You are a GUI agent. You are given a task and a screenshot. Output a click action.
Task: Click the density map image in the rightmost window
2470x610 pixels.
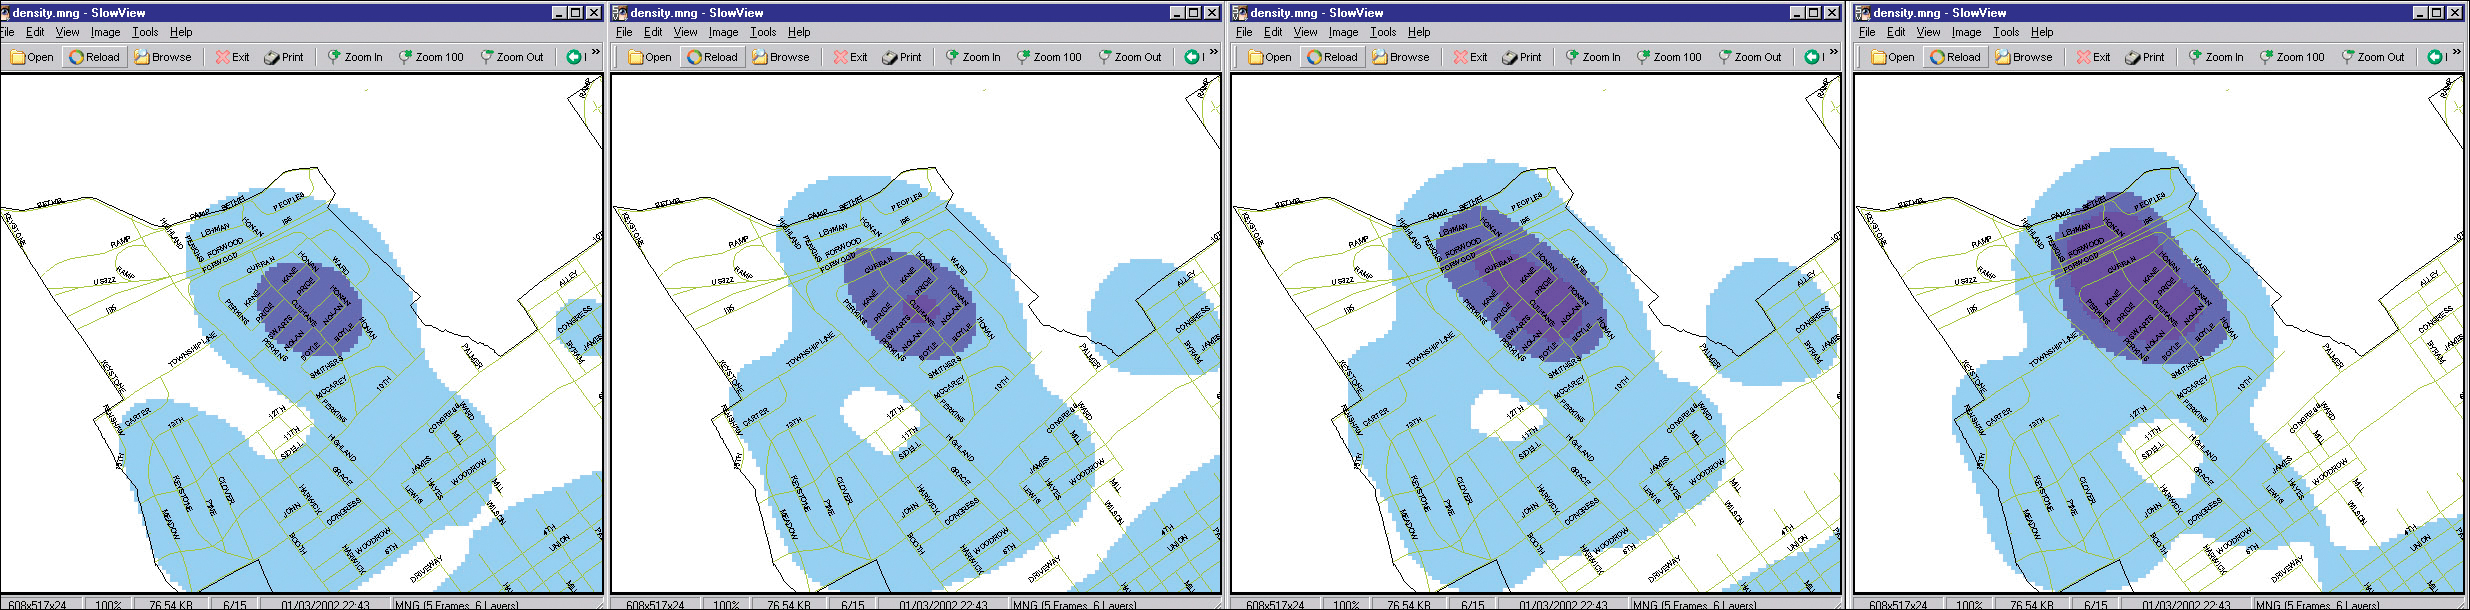pos(2158,332)
